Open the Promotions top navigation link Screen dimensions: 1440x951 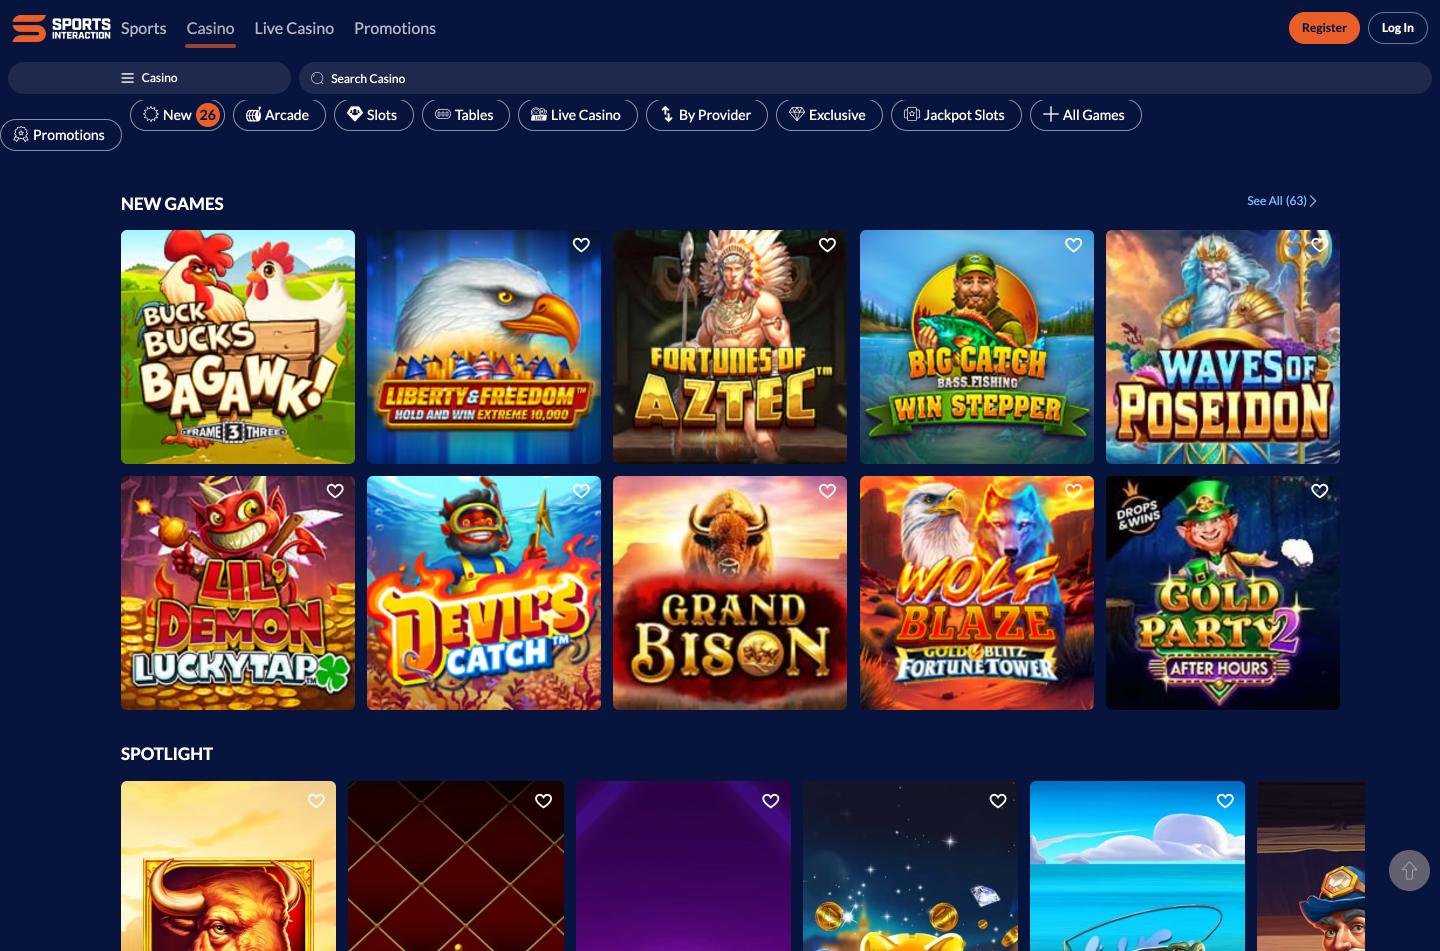point(395,28)
